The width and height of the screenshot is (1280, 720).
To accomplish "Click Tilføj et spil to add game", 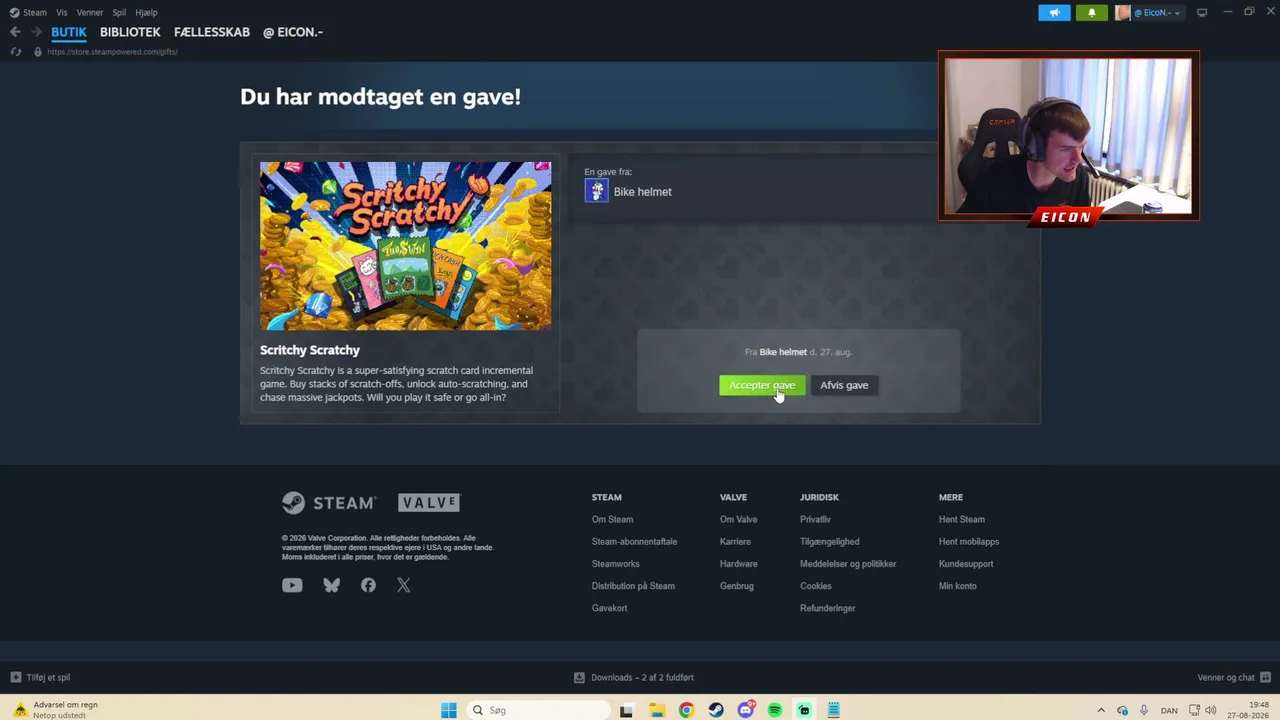I will click(40, 678).
